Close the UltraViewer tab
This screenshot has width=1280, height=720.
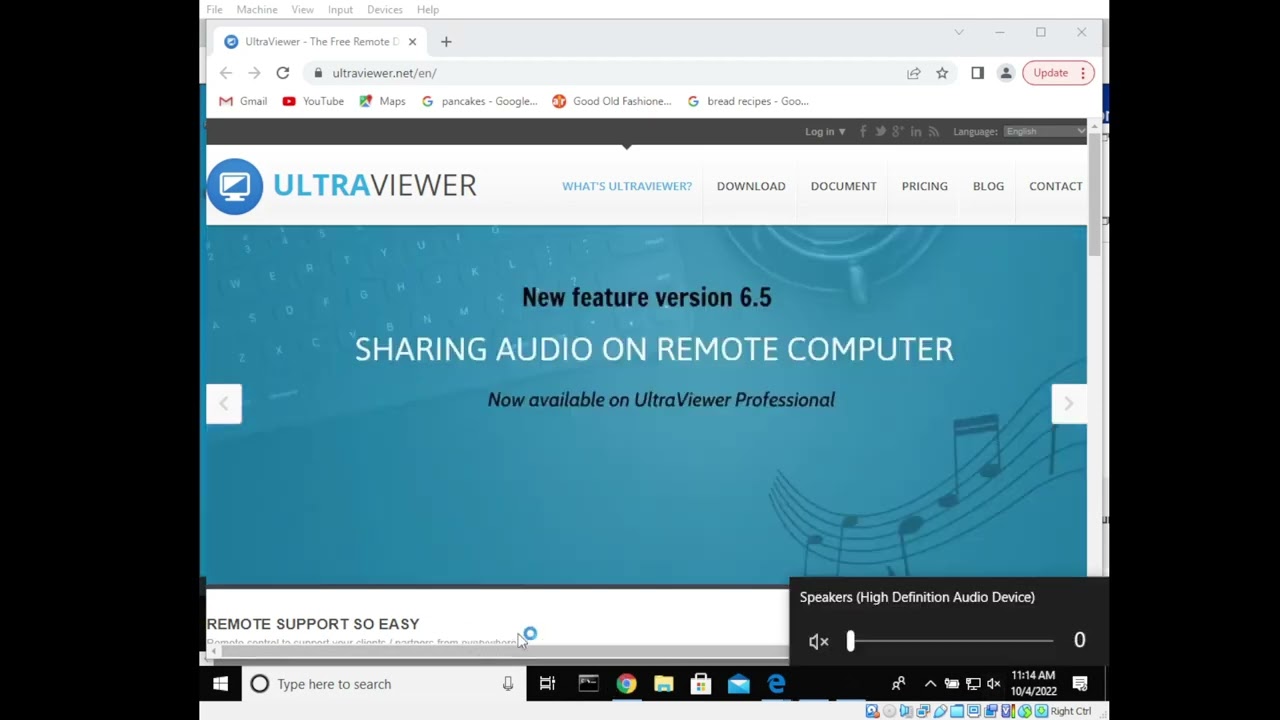coord(412,42)
